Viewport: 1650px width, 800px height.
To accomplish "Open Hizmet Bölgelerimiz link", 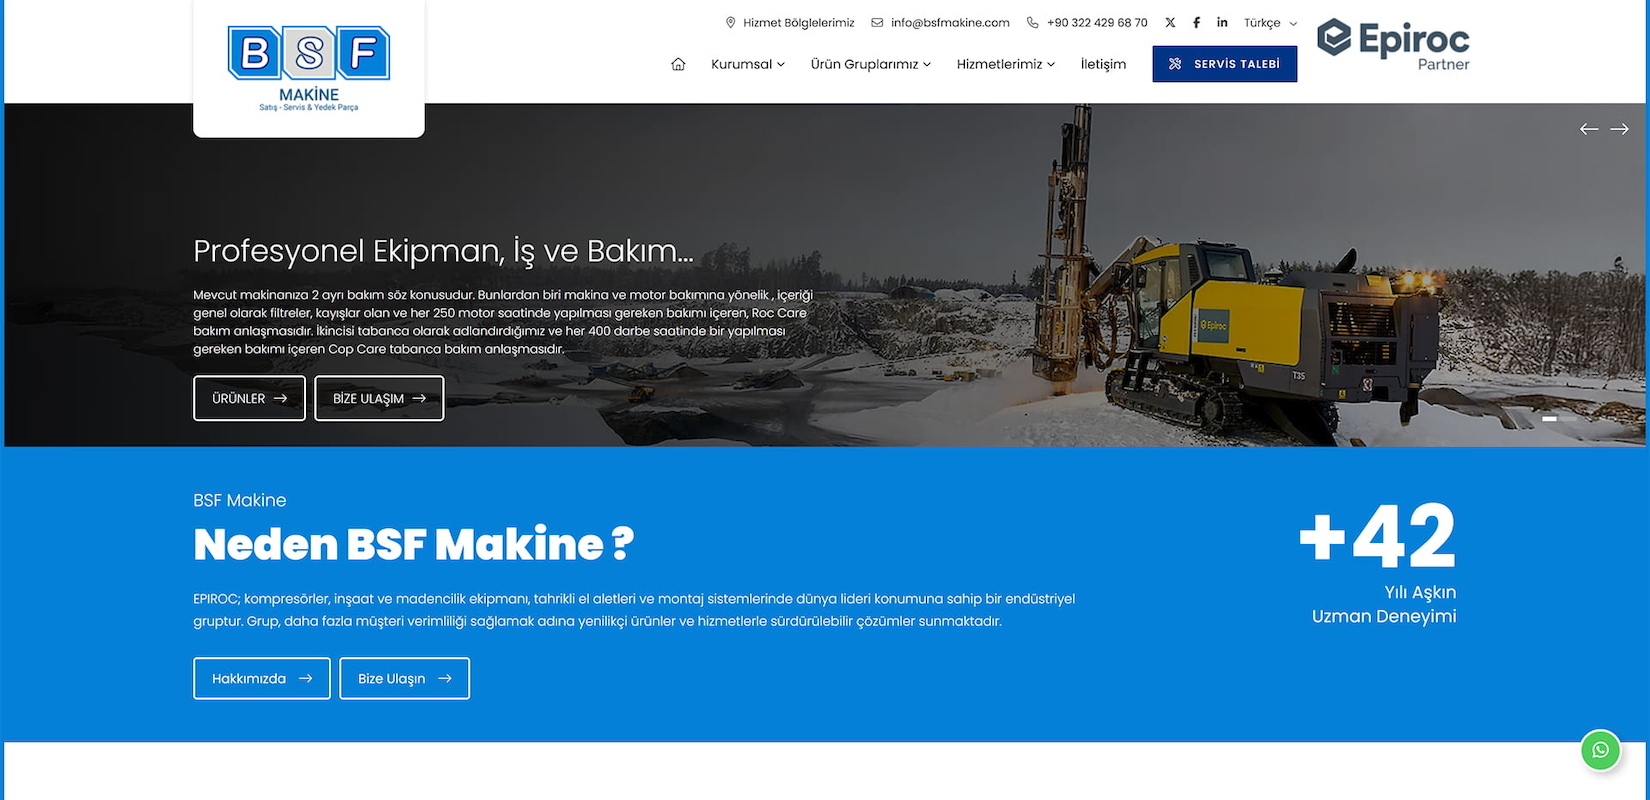I will (790, 22).
